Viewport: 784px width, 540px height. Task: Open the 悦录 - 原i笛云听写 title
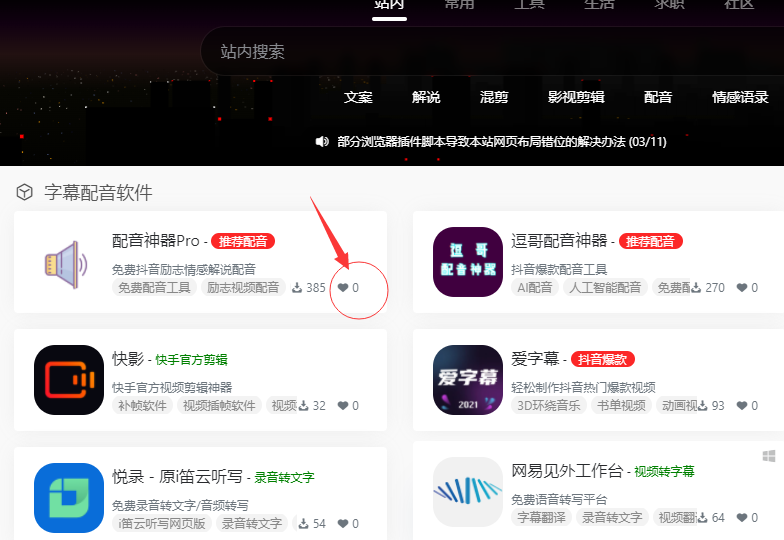(x=177, y=477)
